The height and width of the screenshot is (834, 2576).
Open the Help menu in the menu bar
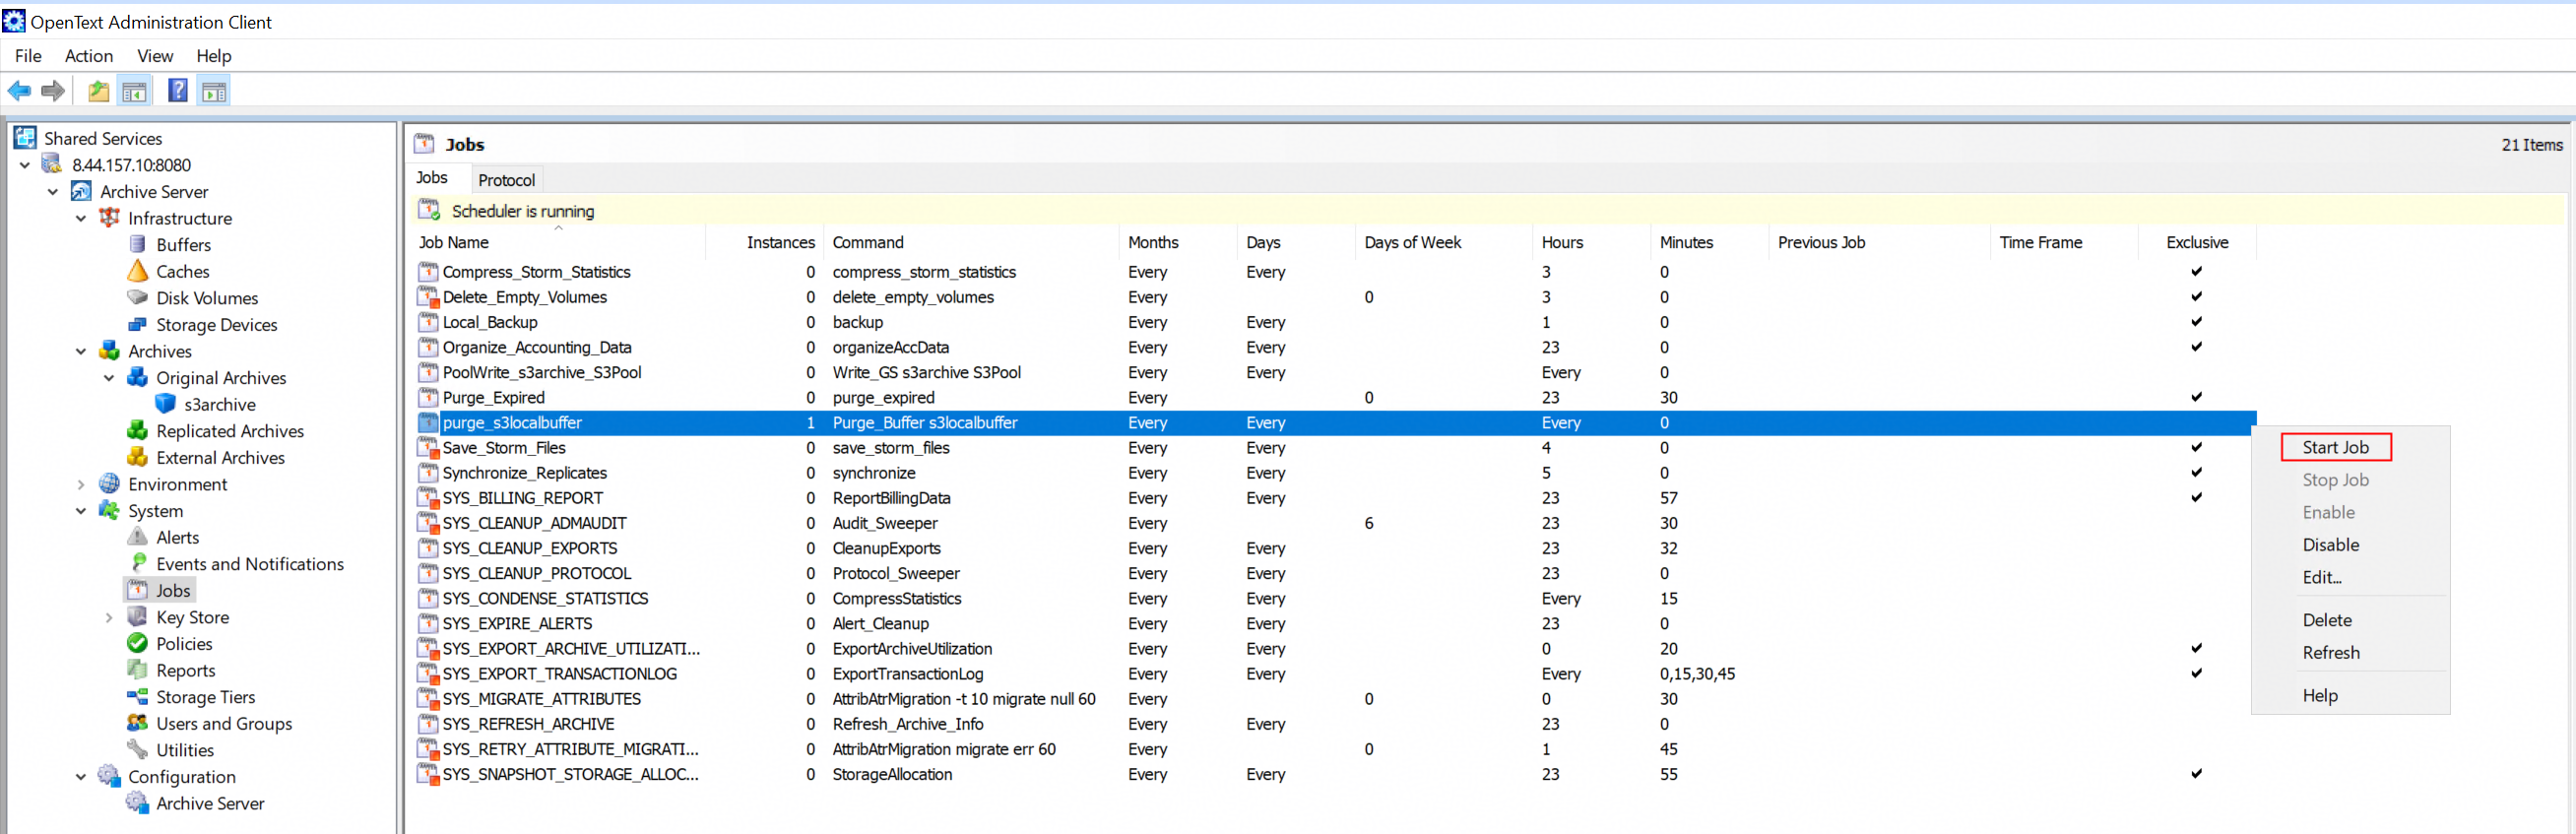pos(214,56)
